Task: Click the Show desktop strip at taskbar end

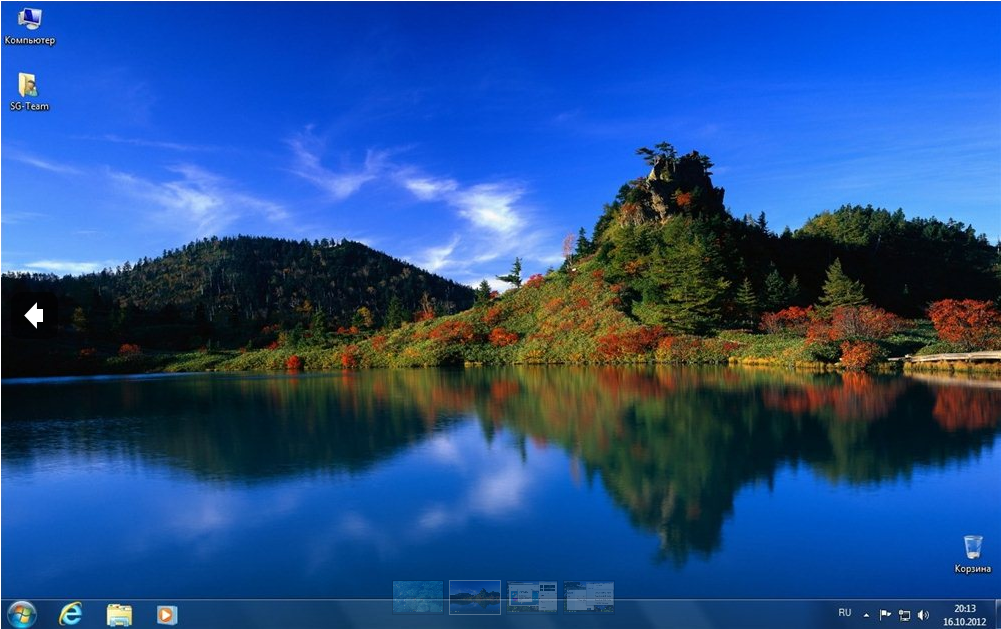Action: tap(997, 614)
